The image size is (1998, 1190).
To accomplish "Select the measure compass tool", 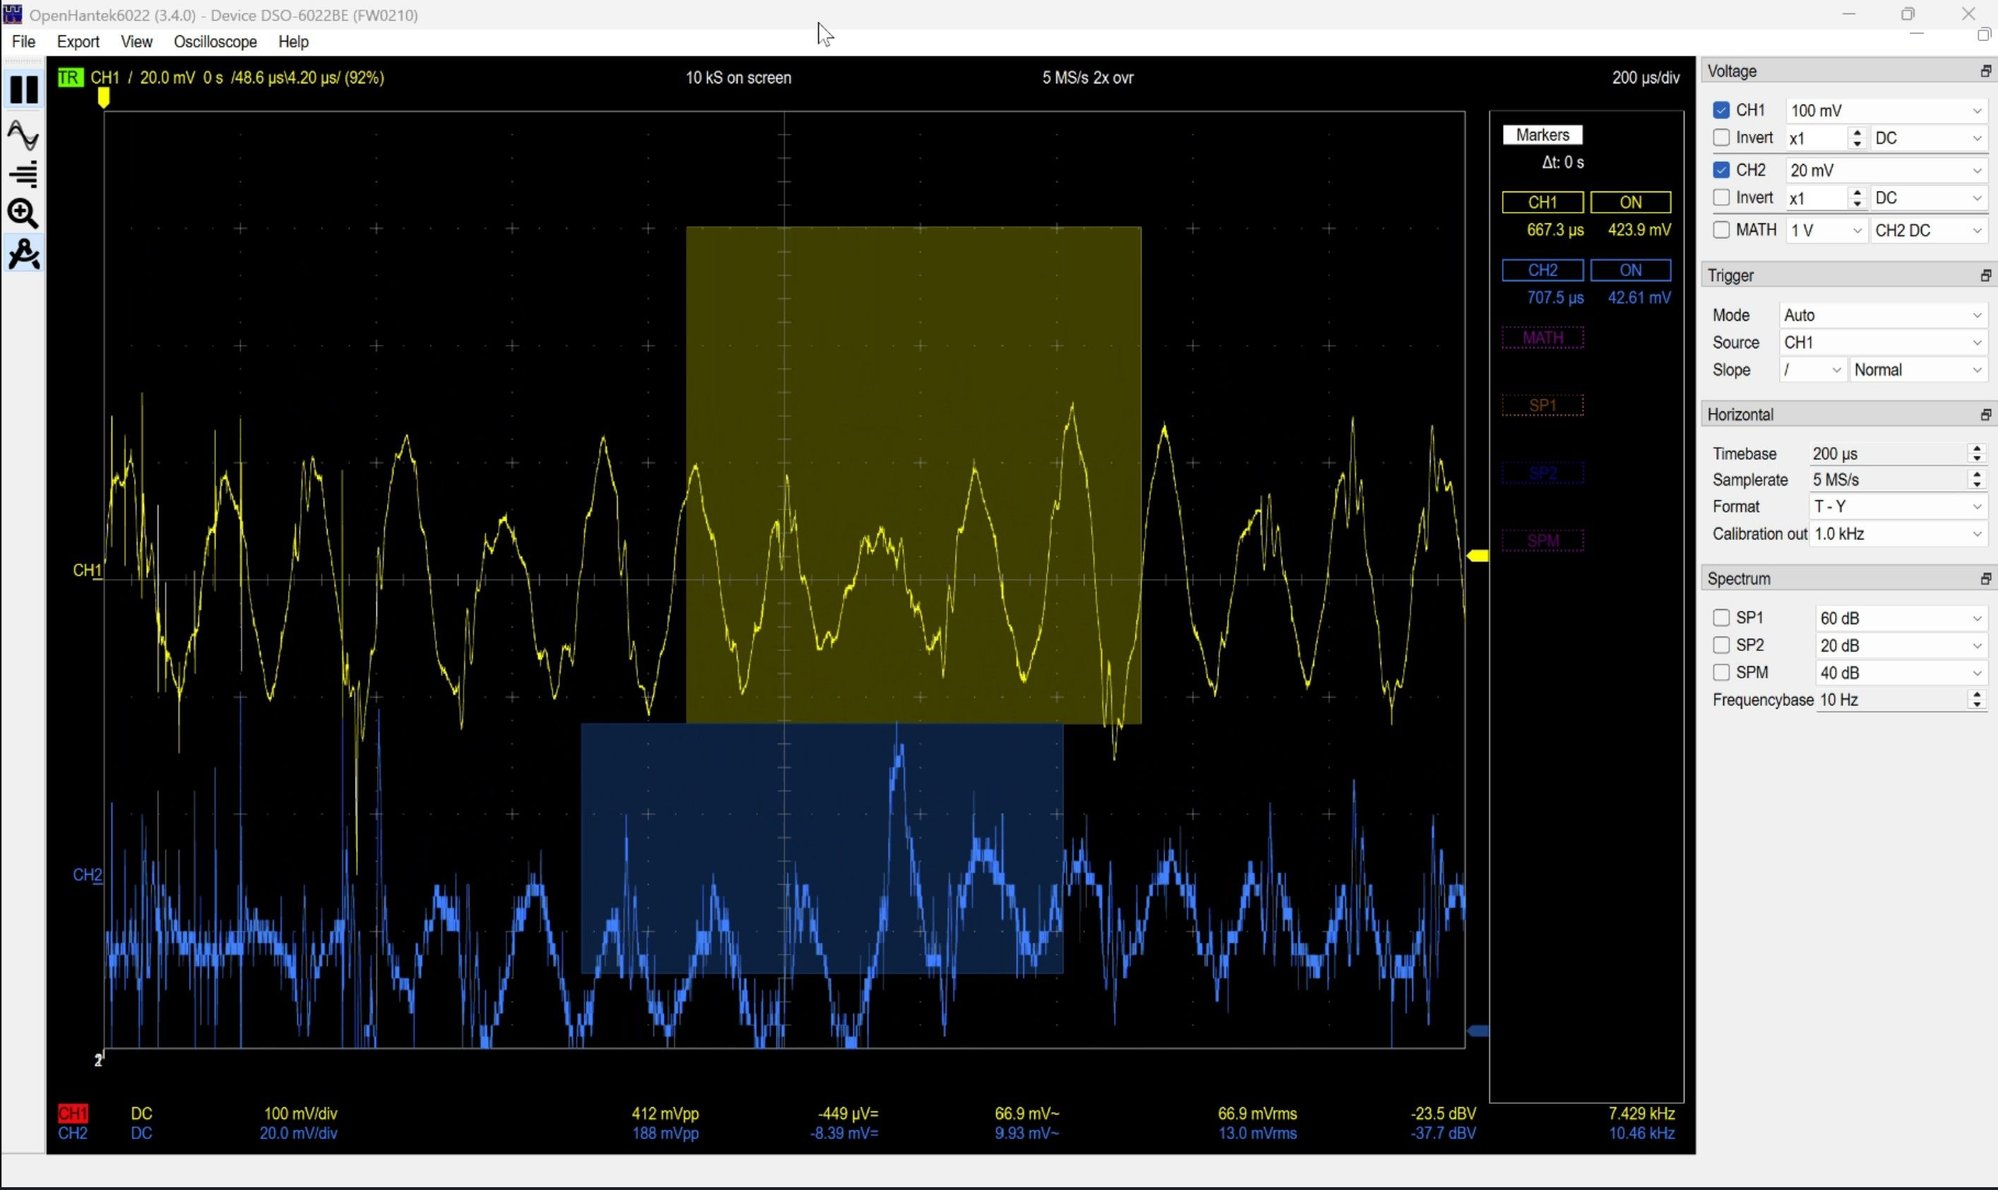I will pos(24,255).
